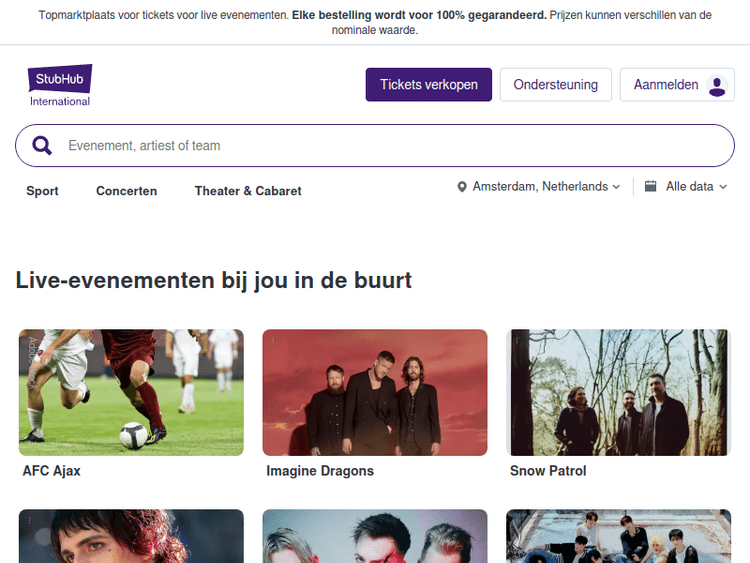
Task: Open the Theater & Cabaret menu
Action: point(248,191)
